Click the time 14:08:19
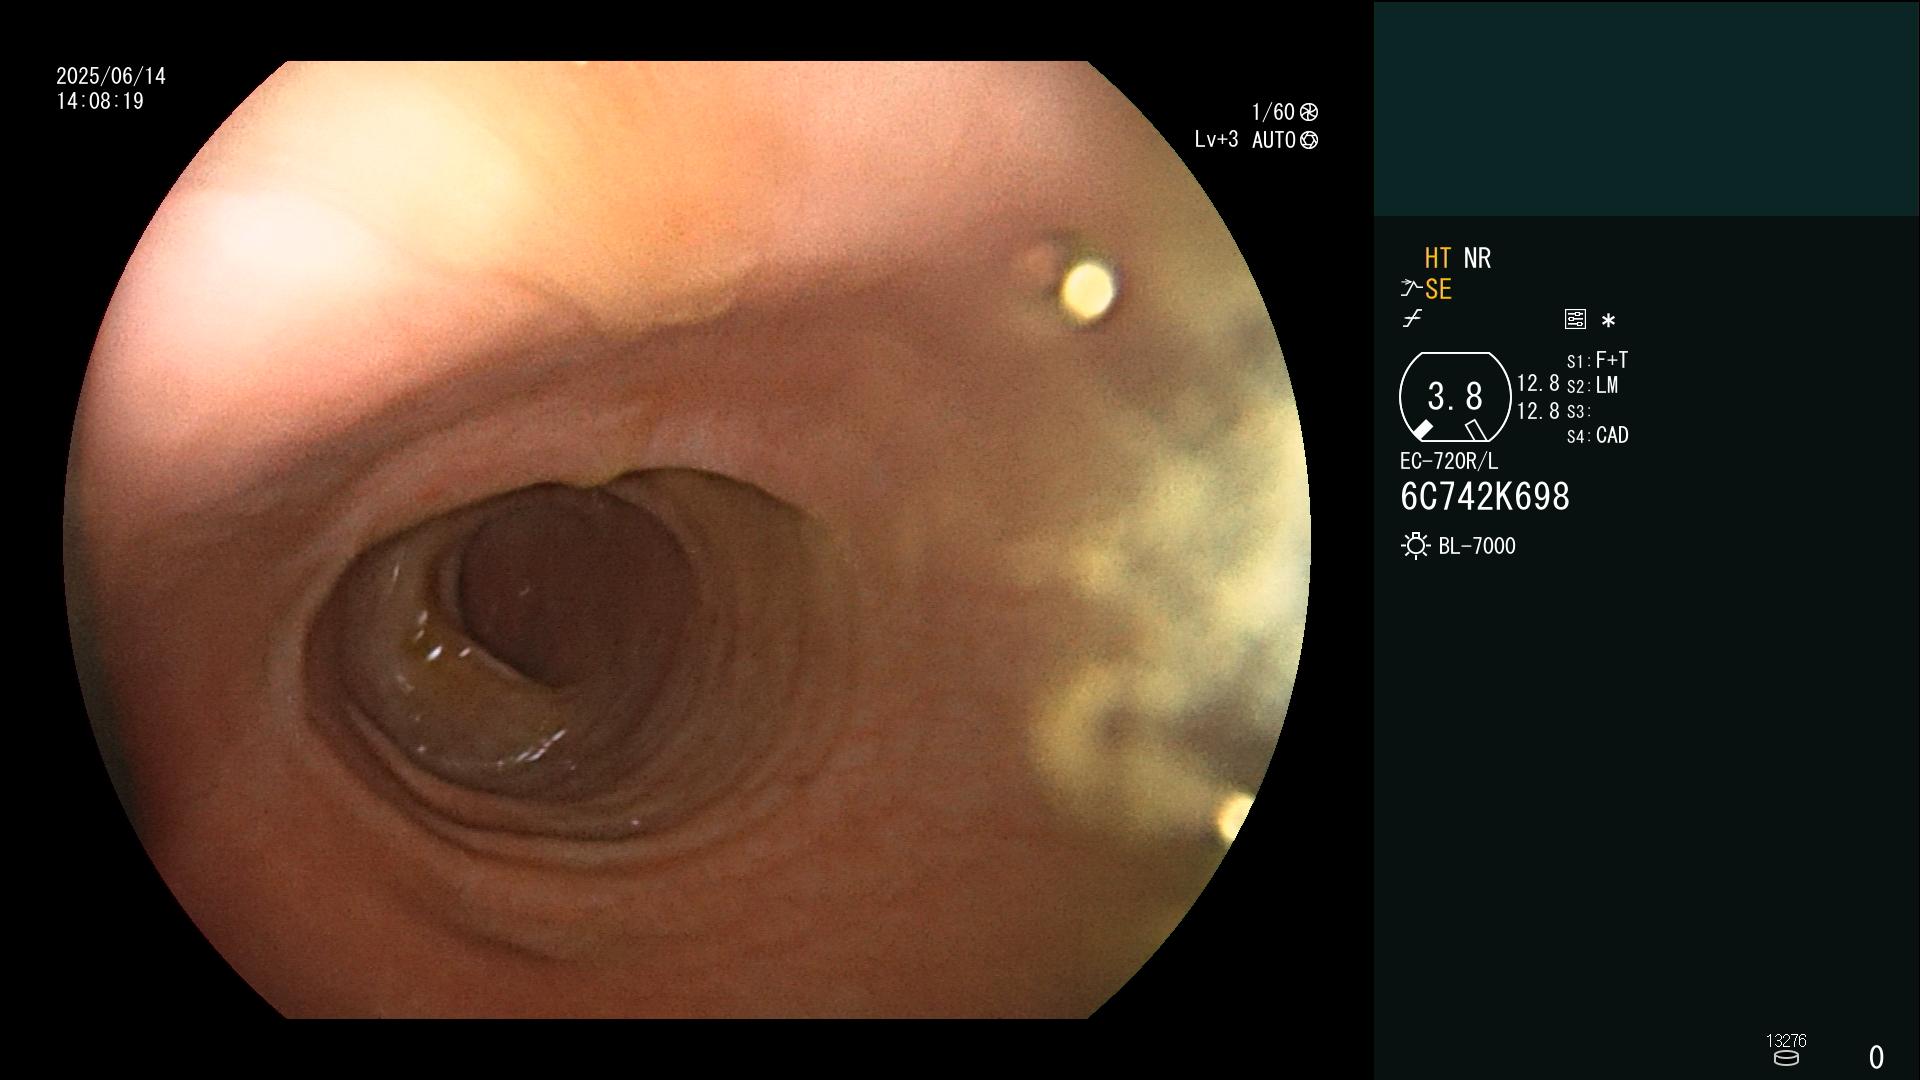This screenshot has height=1080, width=1920. click(x=100, y=101)
